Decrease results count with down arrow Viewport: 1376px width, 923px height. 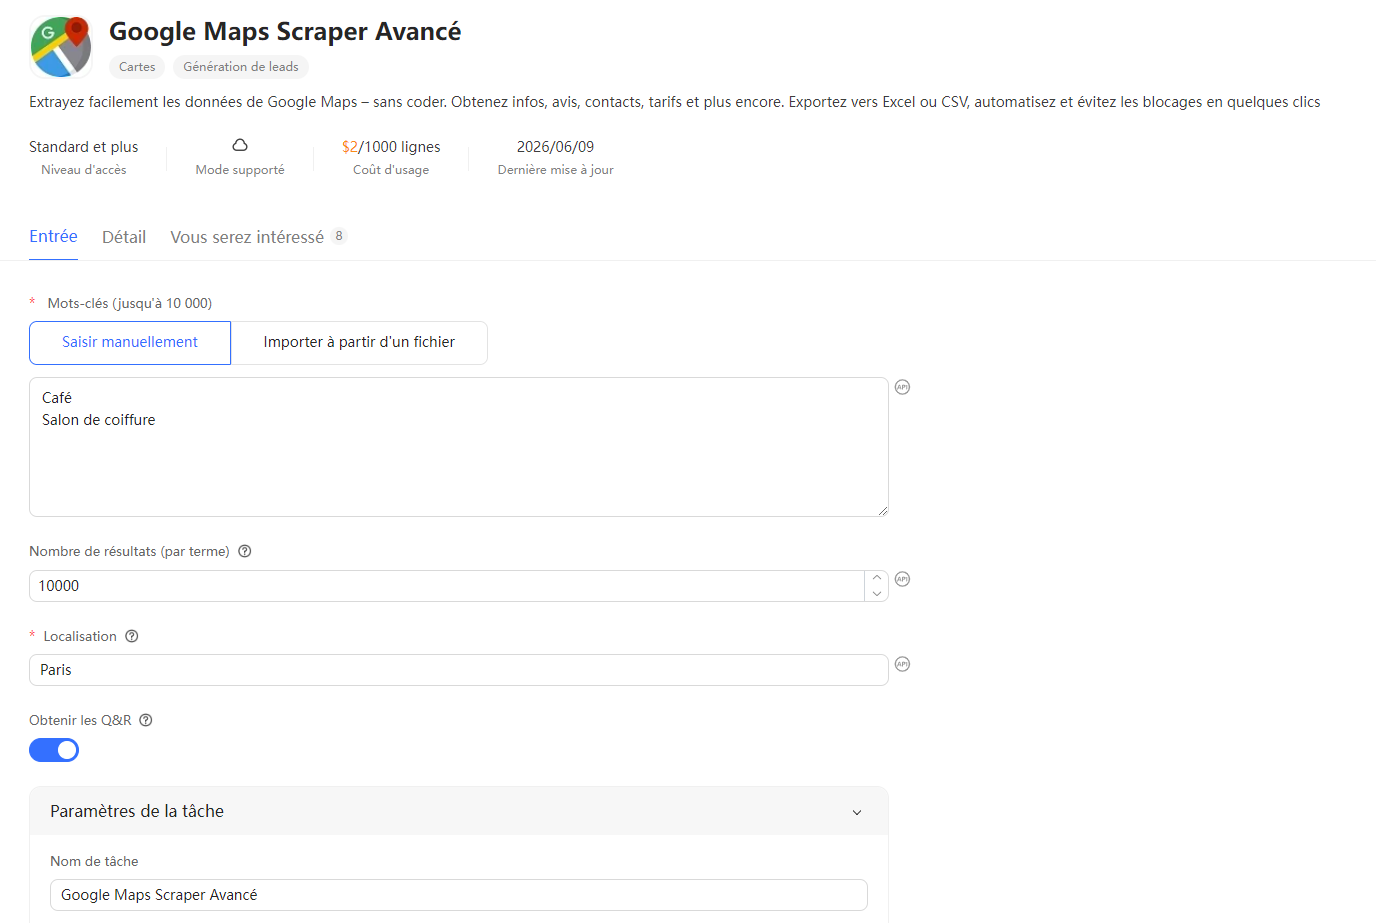(x=877, y=594)
